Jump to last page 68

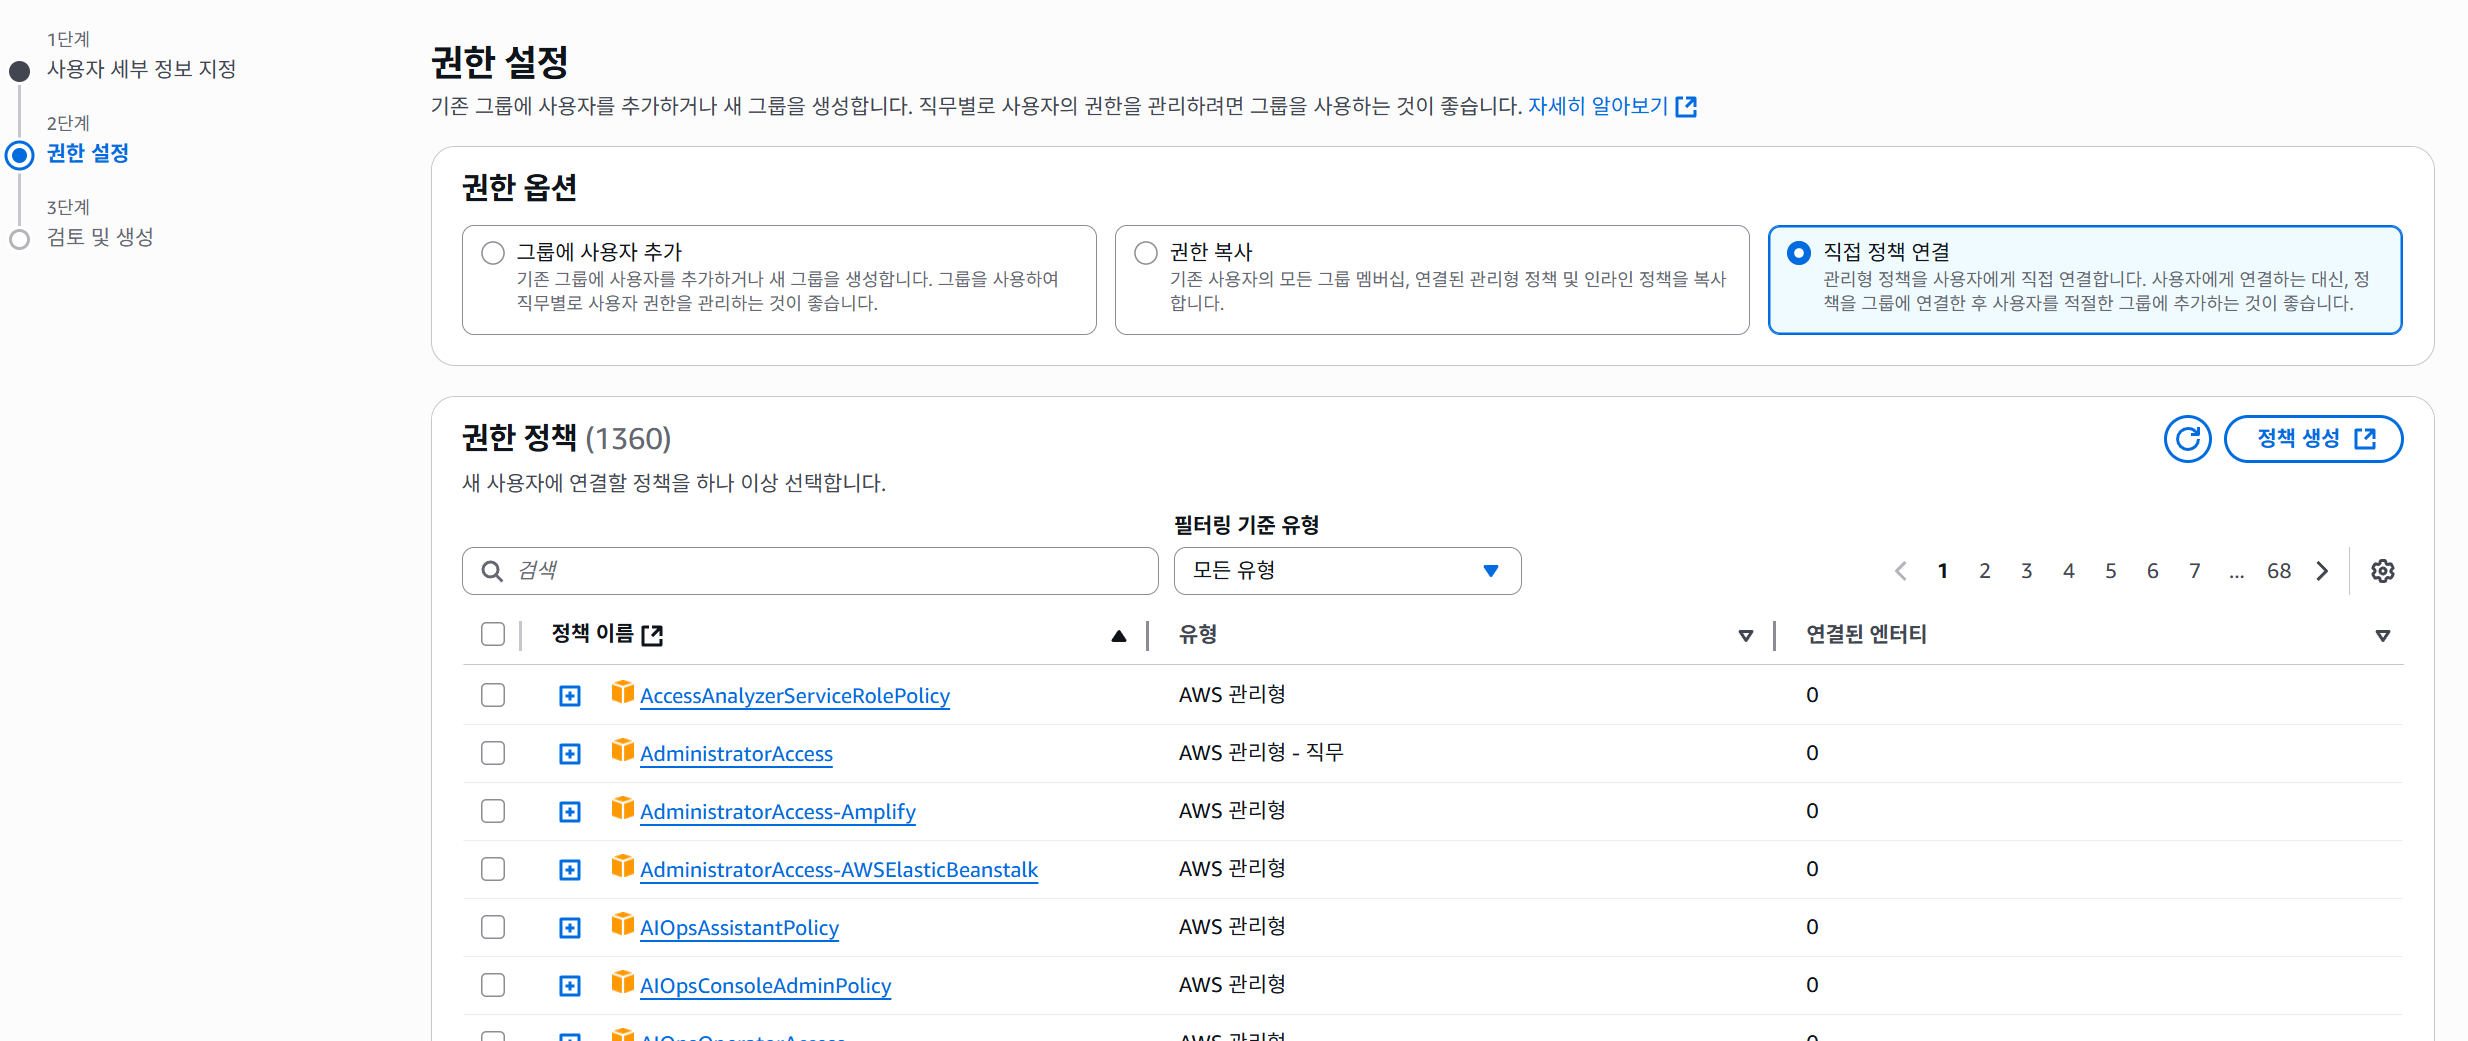(x=2279, y=571)
